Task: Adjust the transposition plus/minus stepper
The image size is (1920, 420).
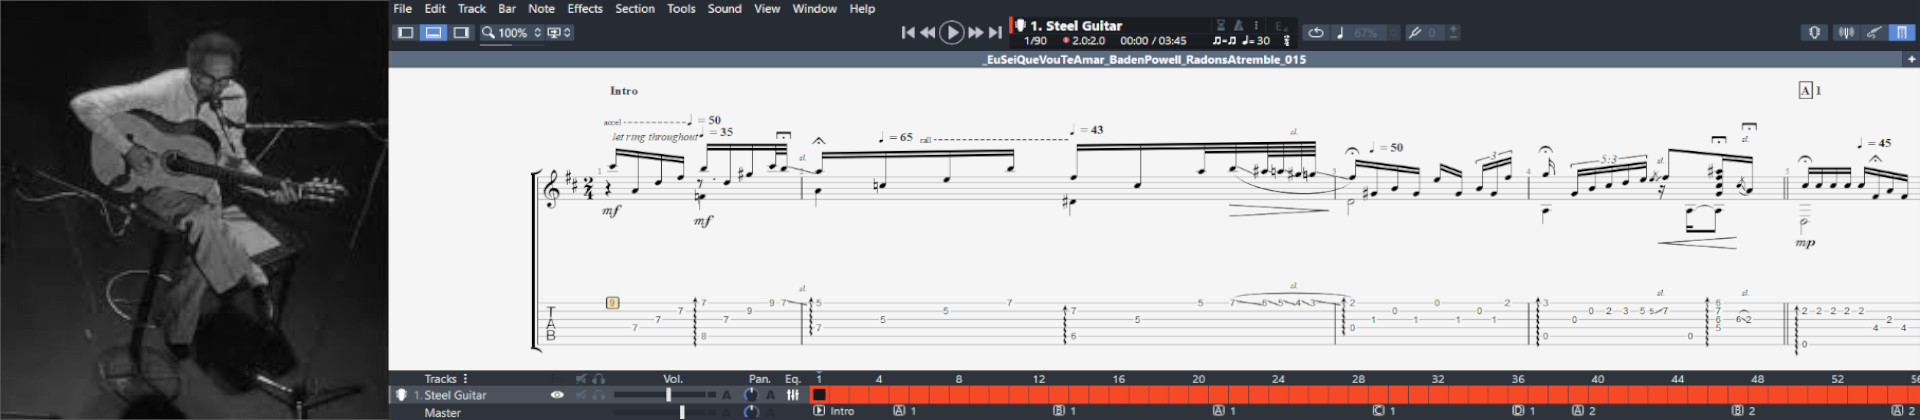Action: tap(1453, 33)
